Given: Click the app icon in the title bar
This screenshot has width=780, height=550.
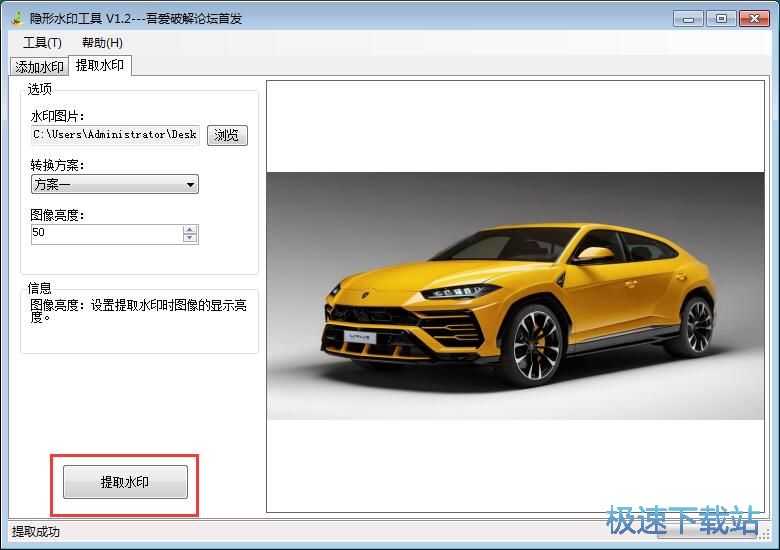Looking at the screenshot, I should coord(17,18).
